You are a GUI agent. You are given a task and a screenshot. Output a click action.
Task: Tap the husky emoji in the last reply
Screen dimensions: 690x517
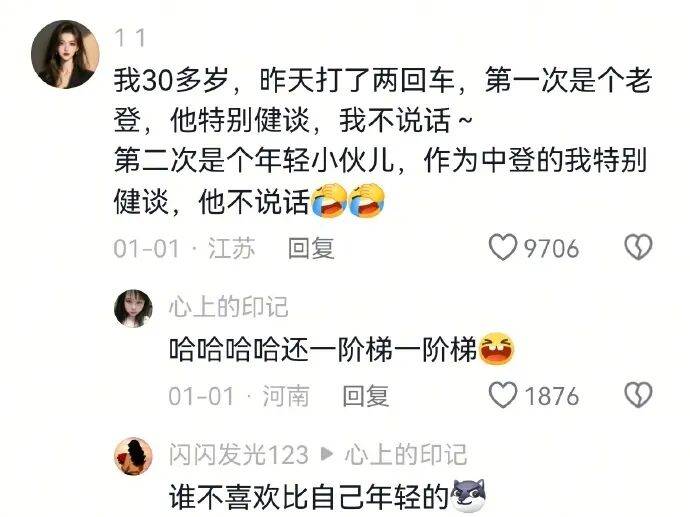point(469,495)
